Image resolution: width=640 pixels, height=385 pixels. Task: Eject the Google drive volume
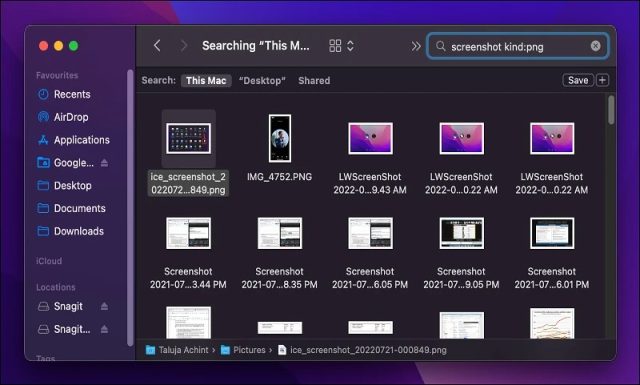pos(104,163)
